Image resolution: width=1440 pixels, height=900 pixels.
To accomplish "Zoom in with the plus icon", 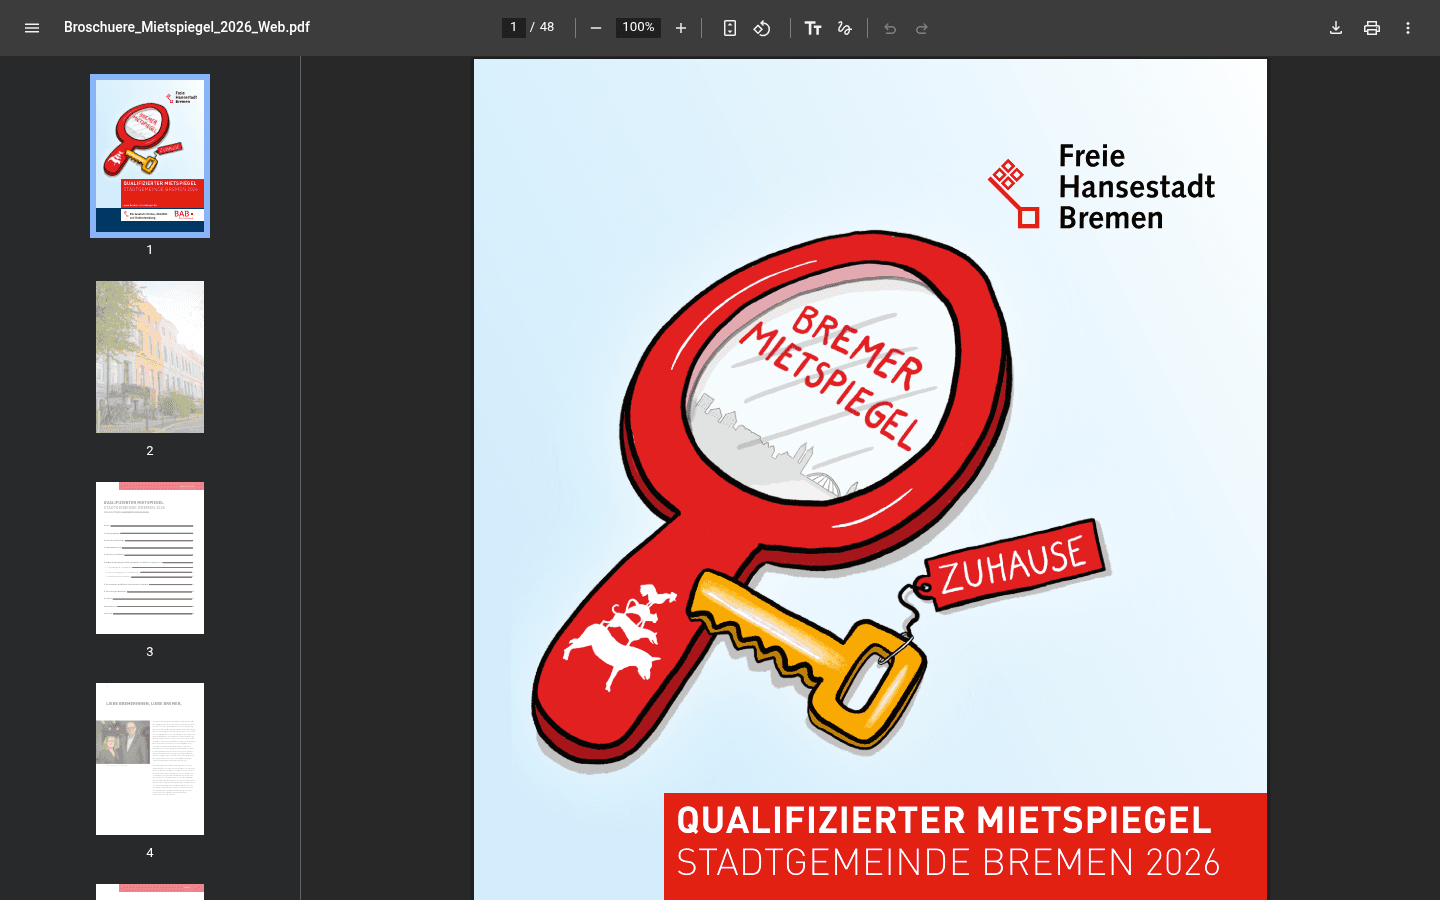I will tap(681, 28).
